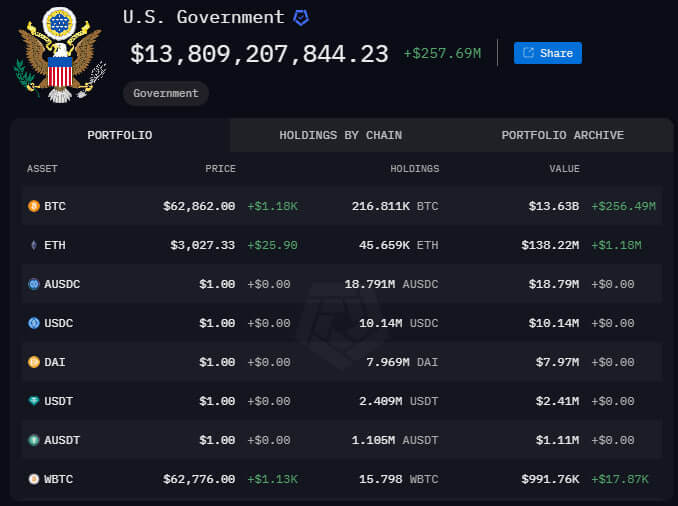Click the AUSDC token icon
Screen dimensions: 678x506
[x=34, y=284]
